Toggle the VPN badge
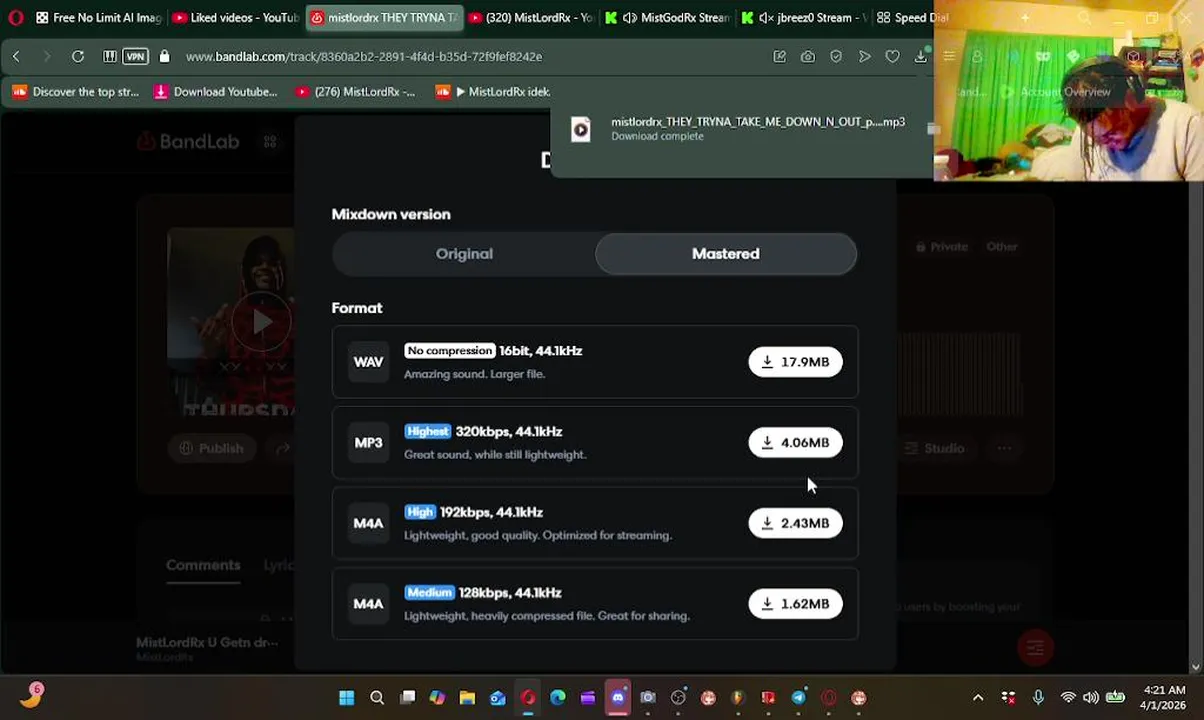 (x=135, y=57)
